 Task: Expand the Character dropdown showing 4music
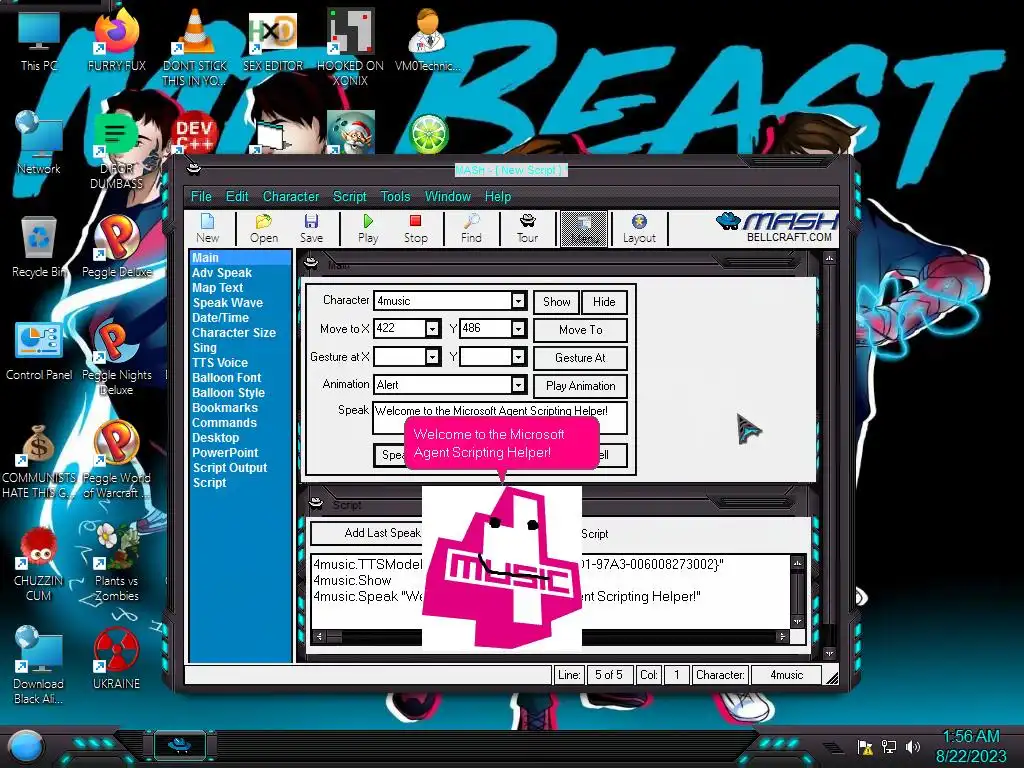point(518,300)
